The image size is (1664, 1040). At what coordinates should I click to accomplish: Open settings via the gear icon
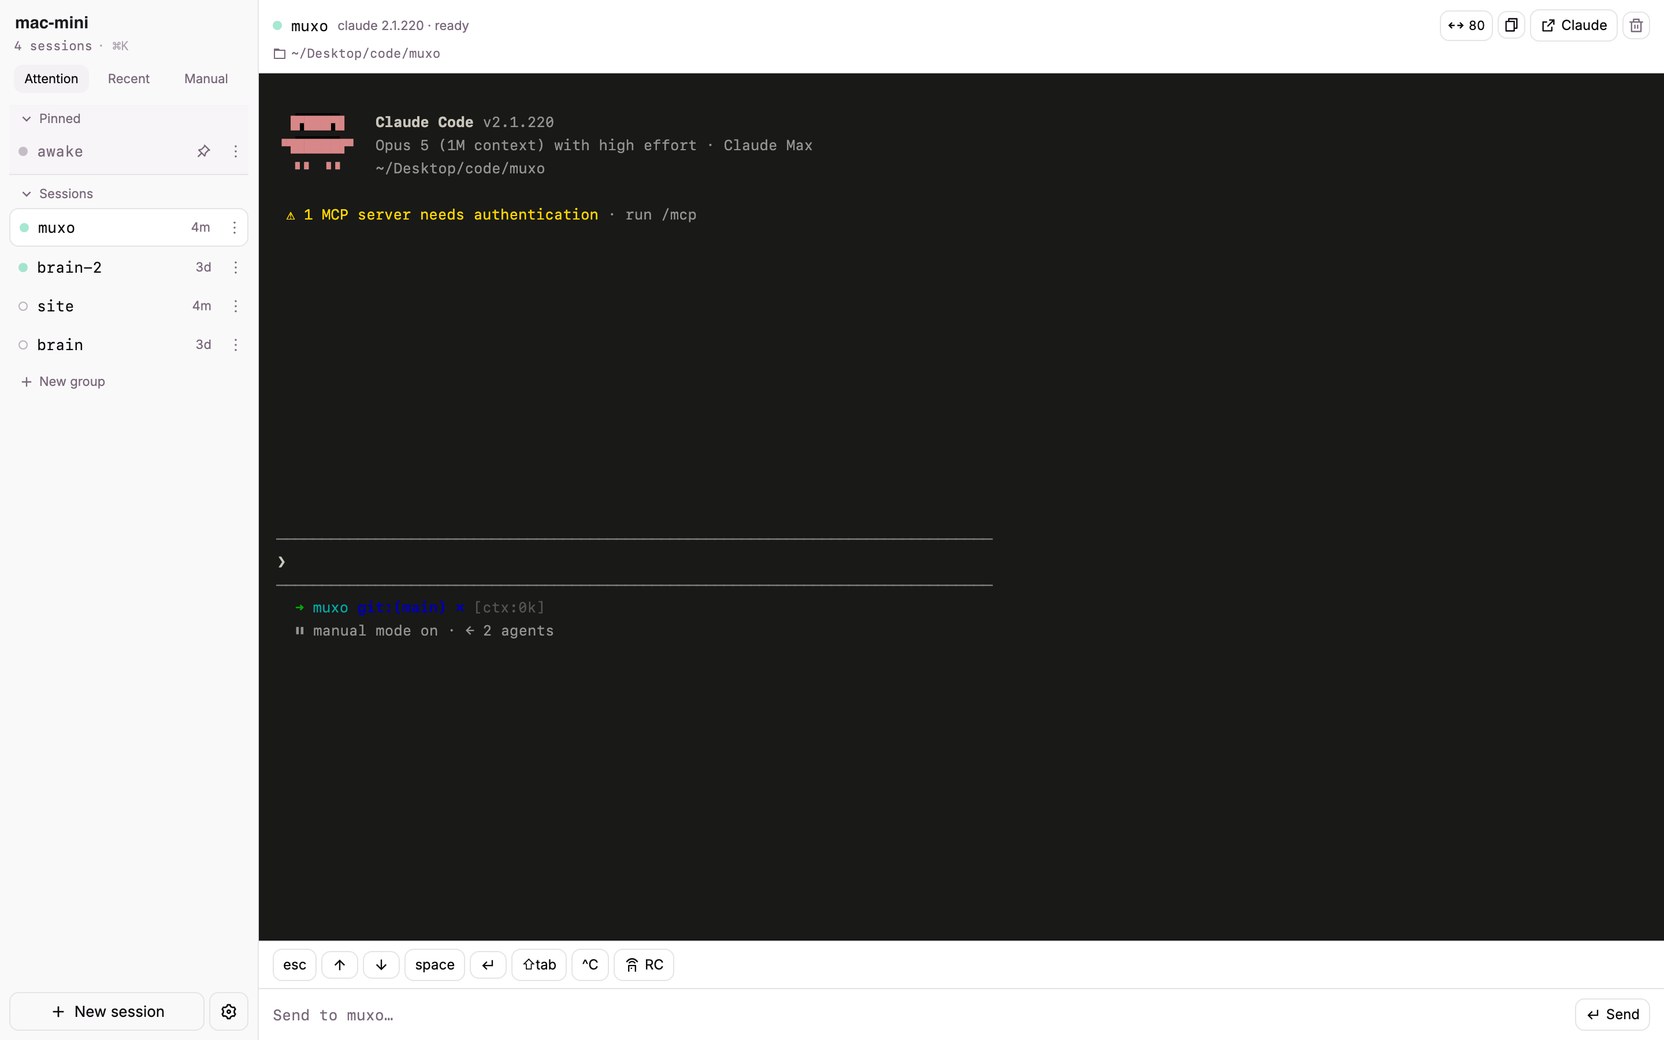click(229, 1011)
